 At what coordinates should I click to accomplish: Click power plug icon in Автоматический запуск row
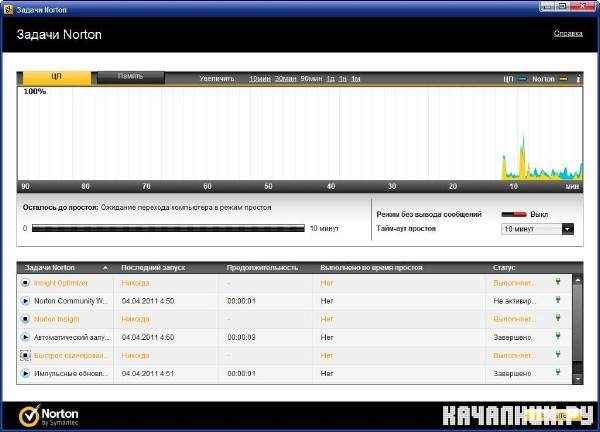coord(558,336)
